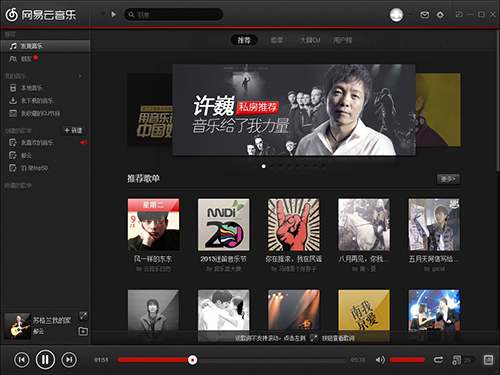Open 发现音乐 (Discover Music) in sidebar

(45, 46)
